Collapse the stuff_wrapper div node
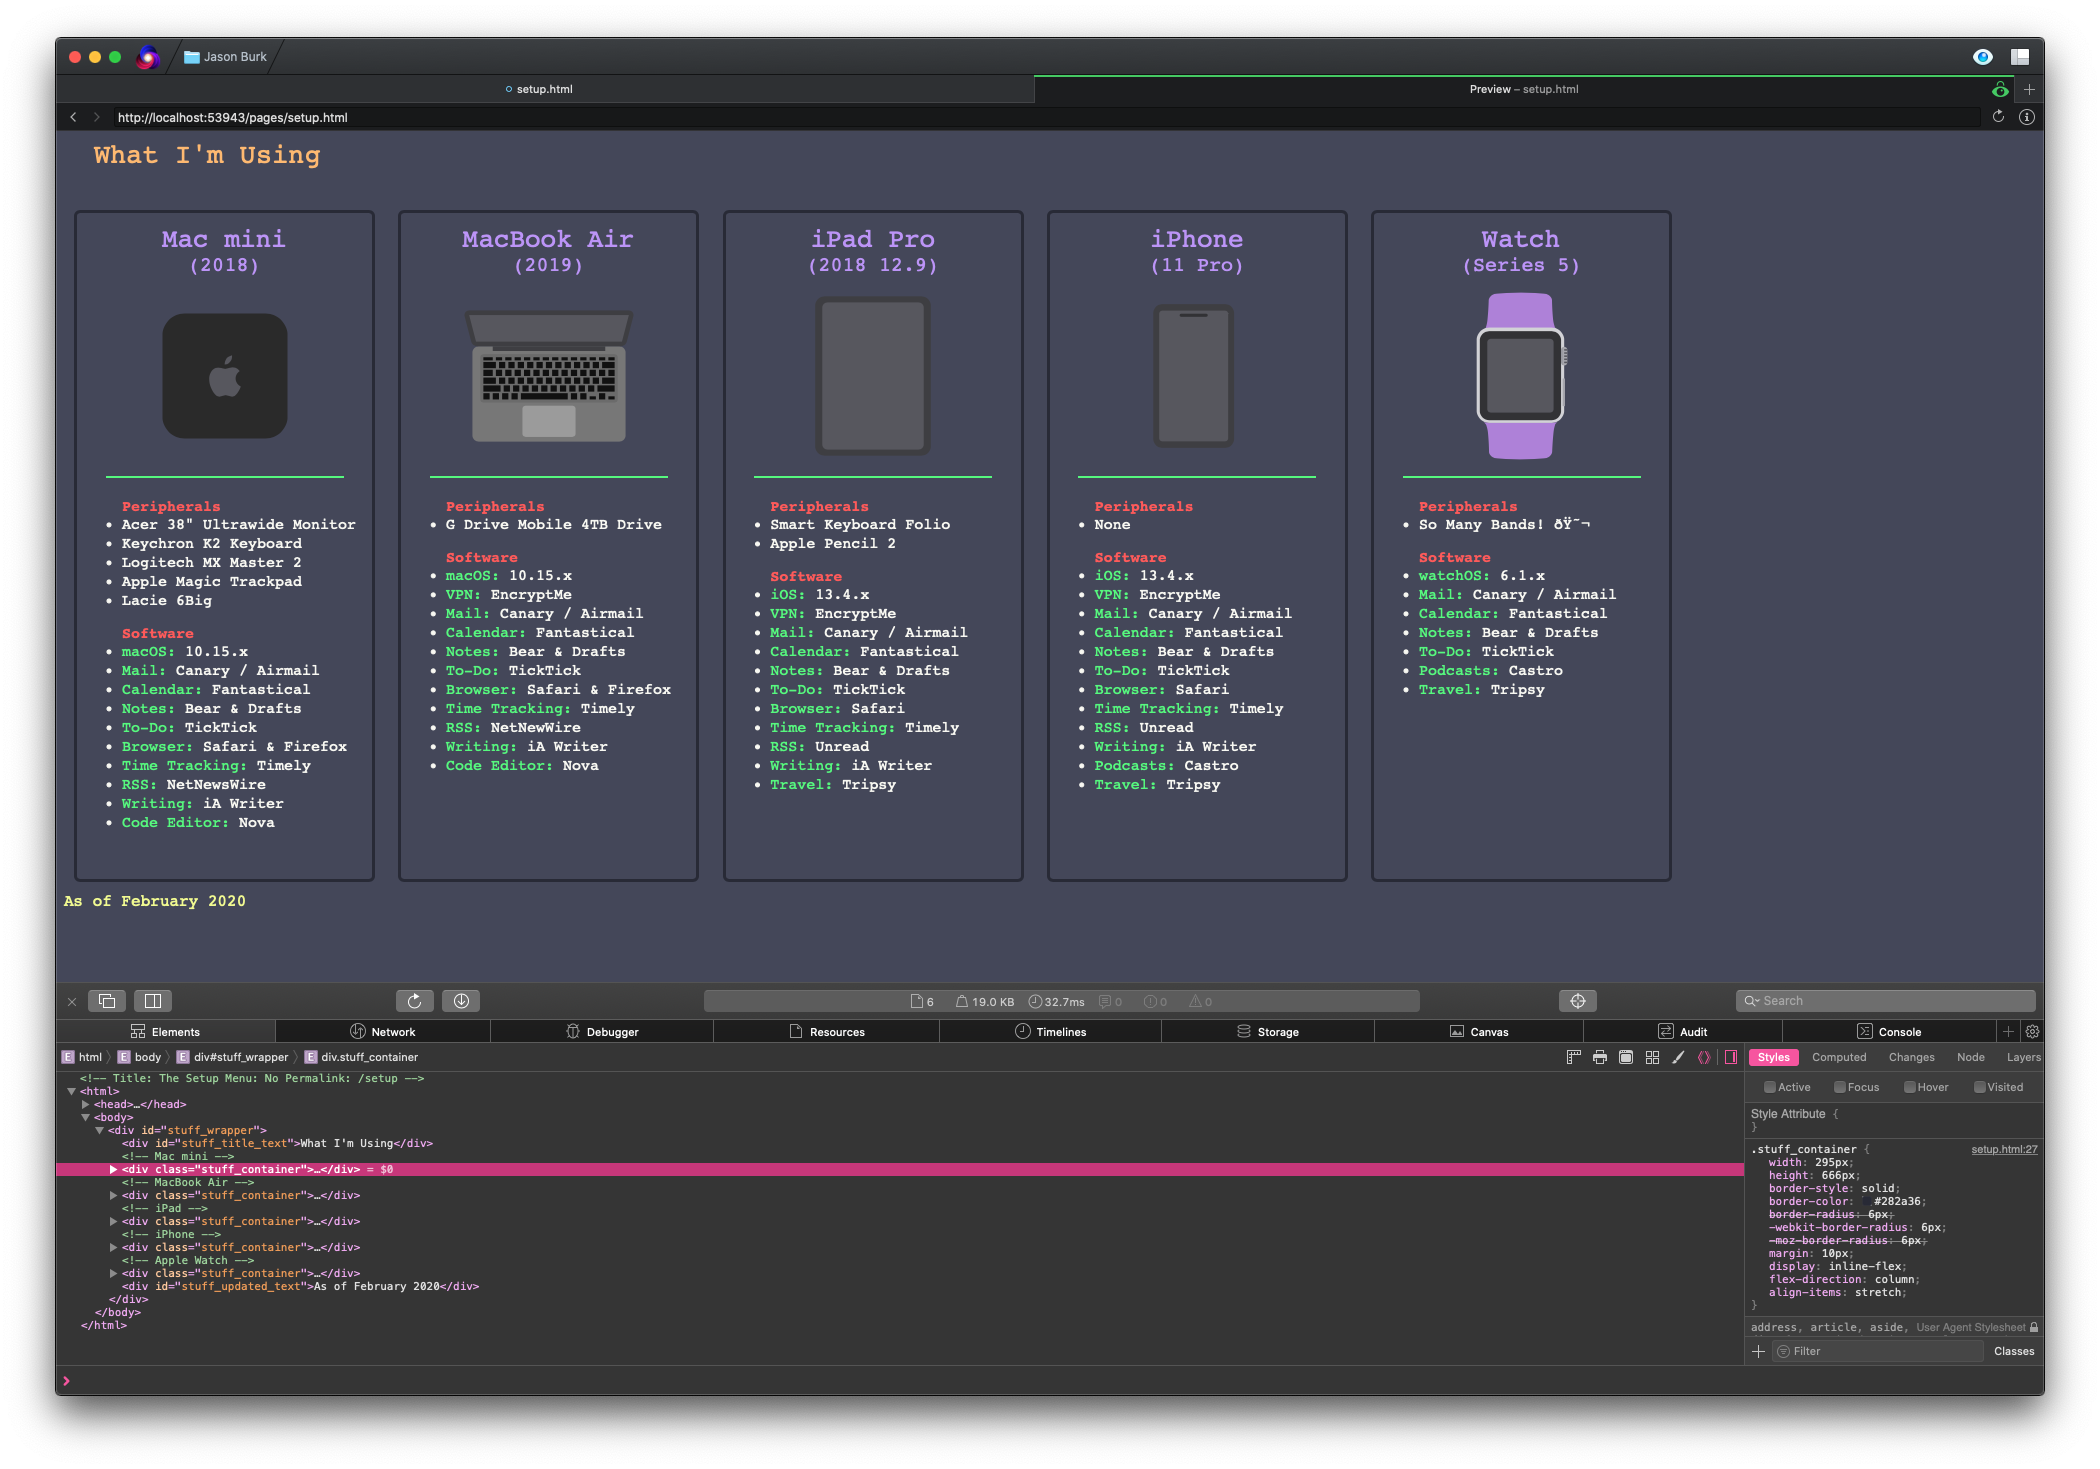 click(x=100, y=1130)
